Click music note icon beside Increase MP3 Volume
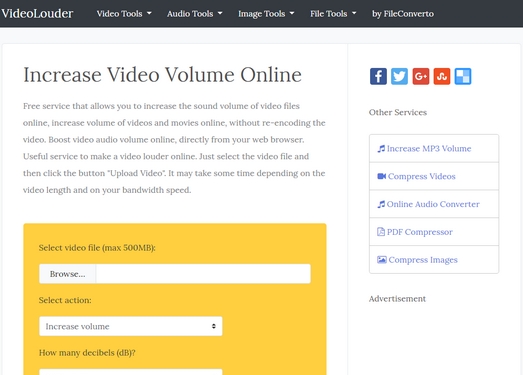Viewport: 523px width, 375px height. pos(381,148)
